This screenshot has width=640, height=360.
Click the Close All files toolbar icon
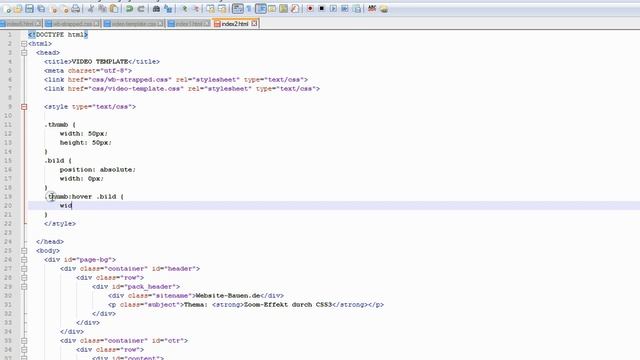click(x=65, y=9)
